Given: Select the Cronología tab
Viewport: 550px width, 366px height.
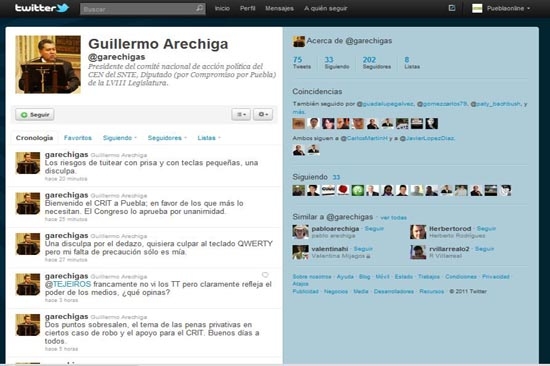Looking at the screenshot, I should point(34,138).
